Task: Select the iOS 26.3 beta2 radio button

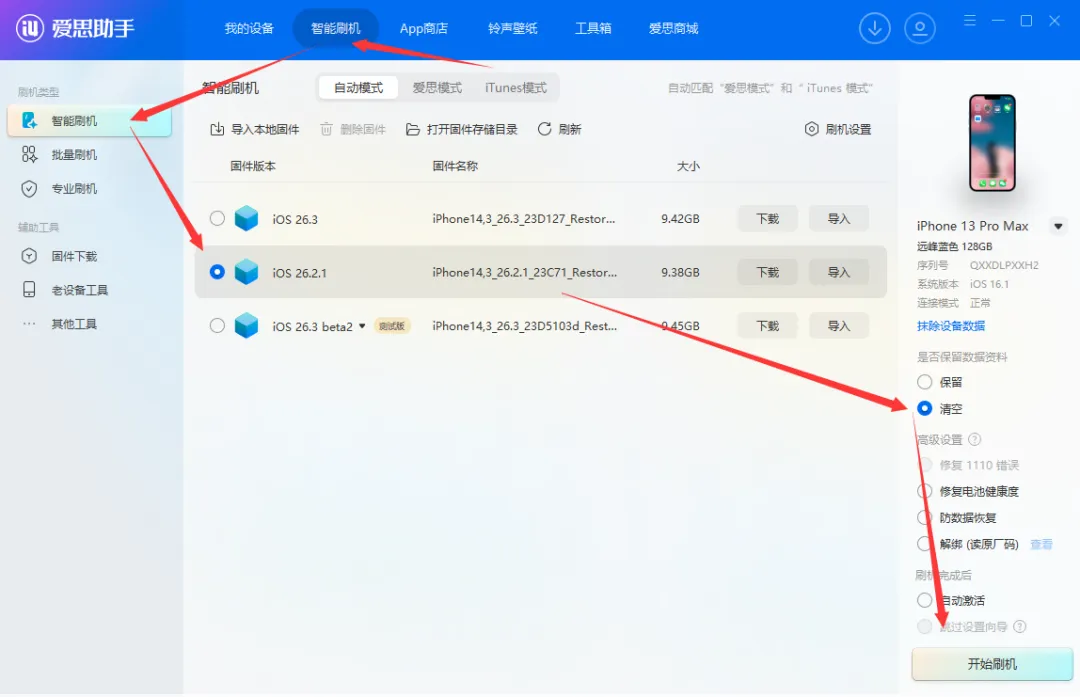Action: click(217, 326)
